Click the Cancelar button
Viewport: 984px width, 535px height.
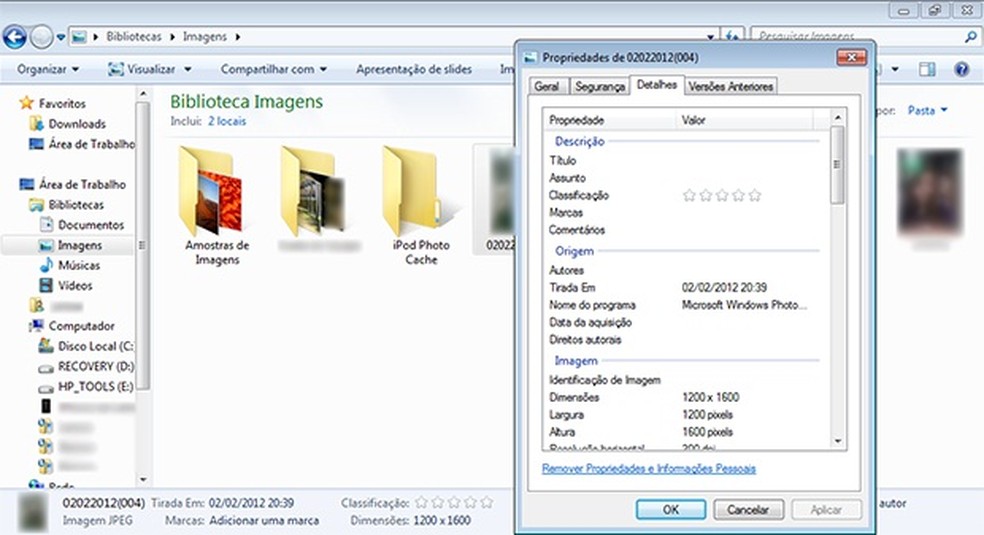click(748, 509)
